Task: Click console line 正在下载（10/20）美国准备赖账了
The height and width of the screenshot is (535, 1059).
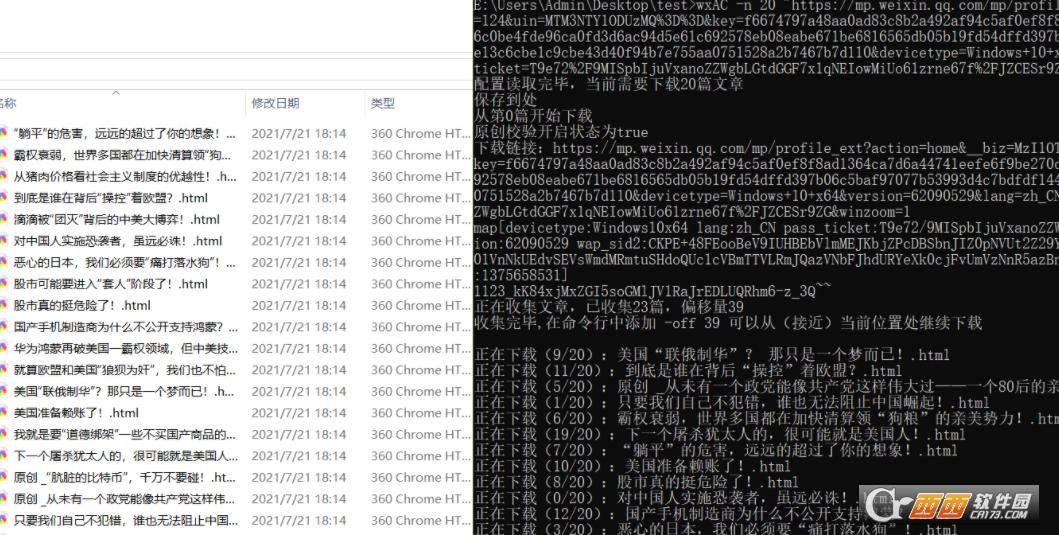Action: coord(632,466)
